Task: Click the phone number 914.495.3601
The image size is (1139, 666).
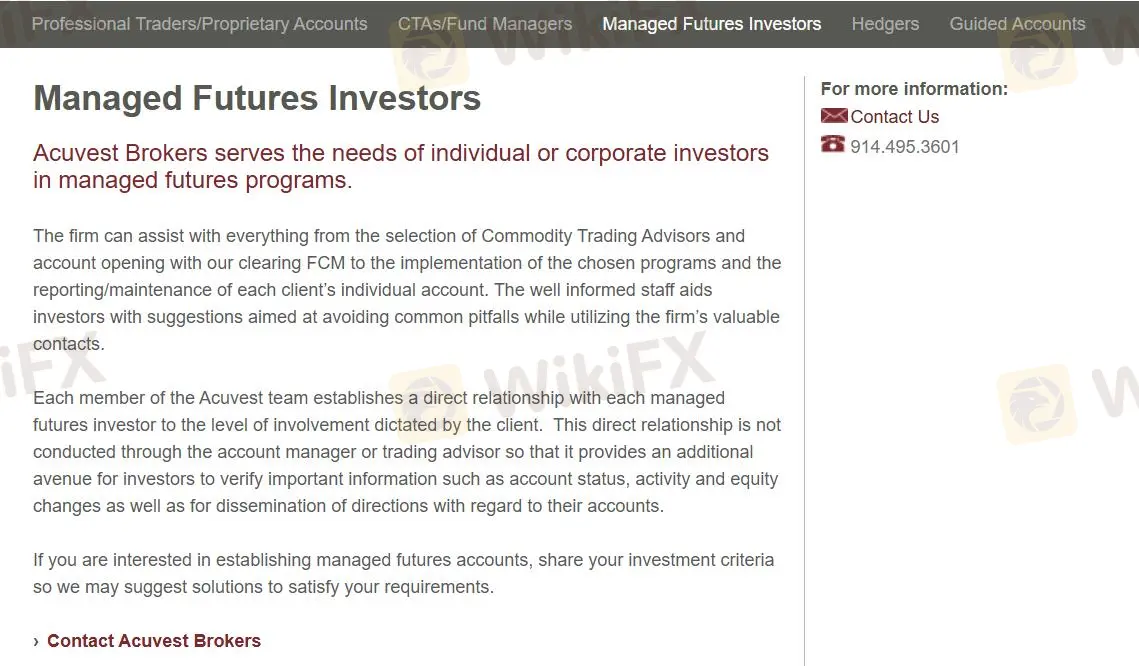Action: [903, 145]
